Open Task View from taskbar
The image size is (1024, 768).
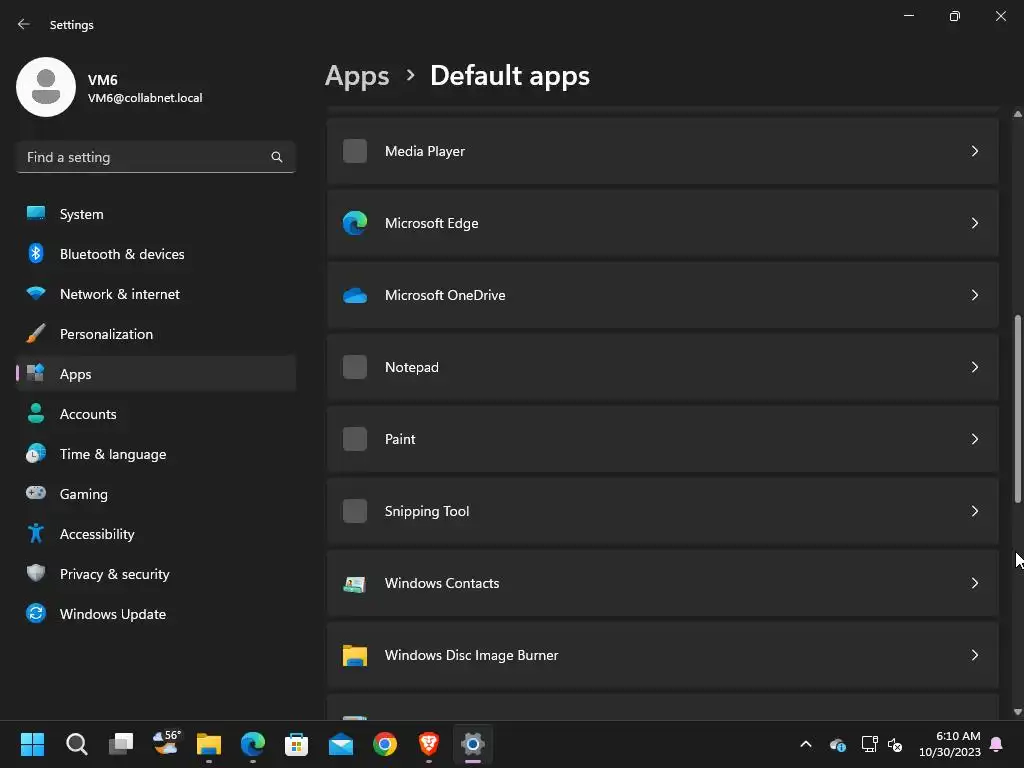tap(121, 744)
